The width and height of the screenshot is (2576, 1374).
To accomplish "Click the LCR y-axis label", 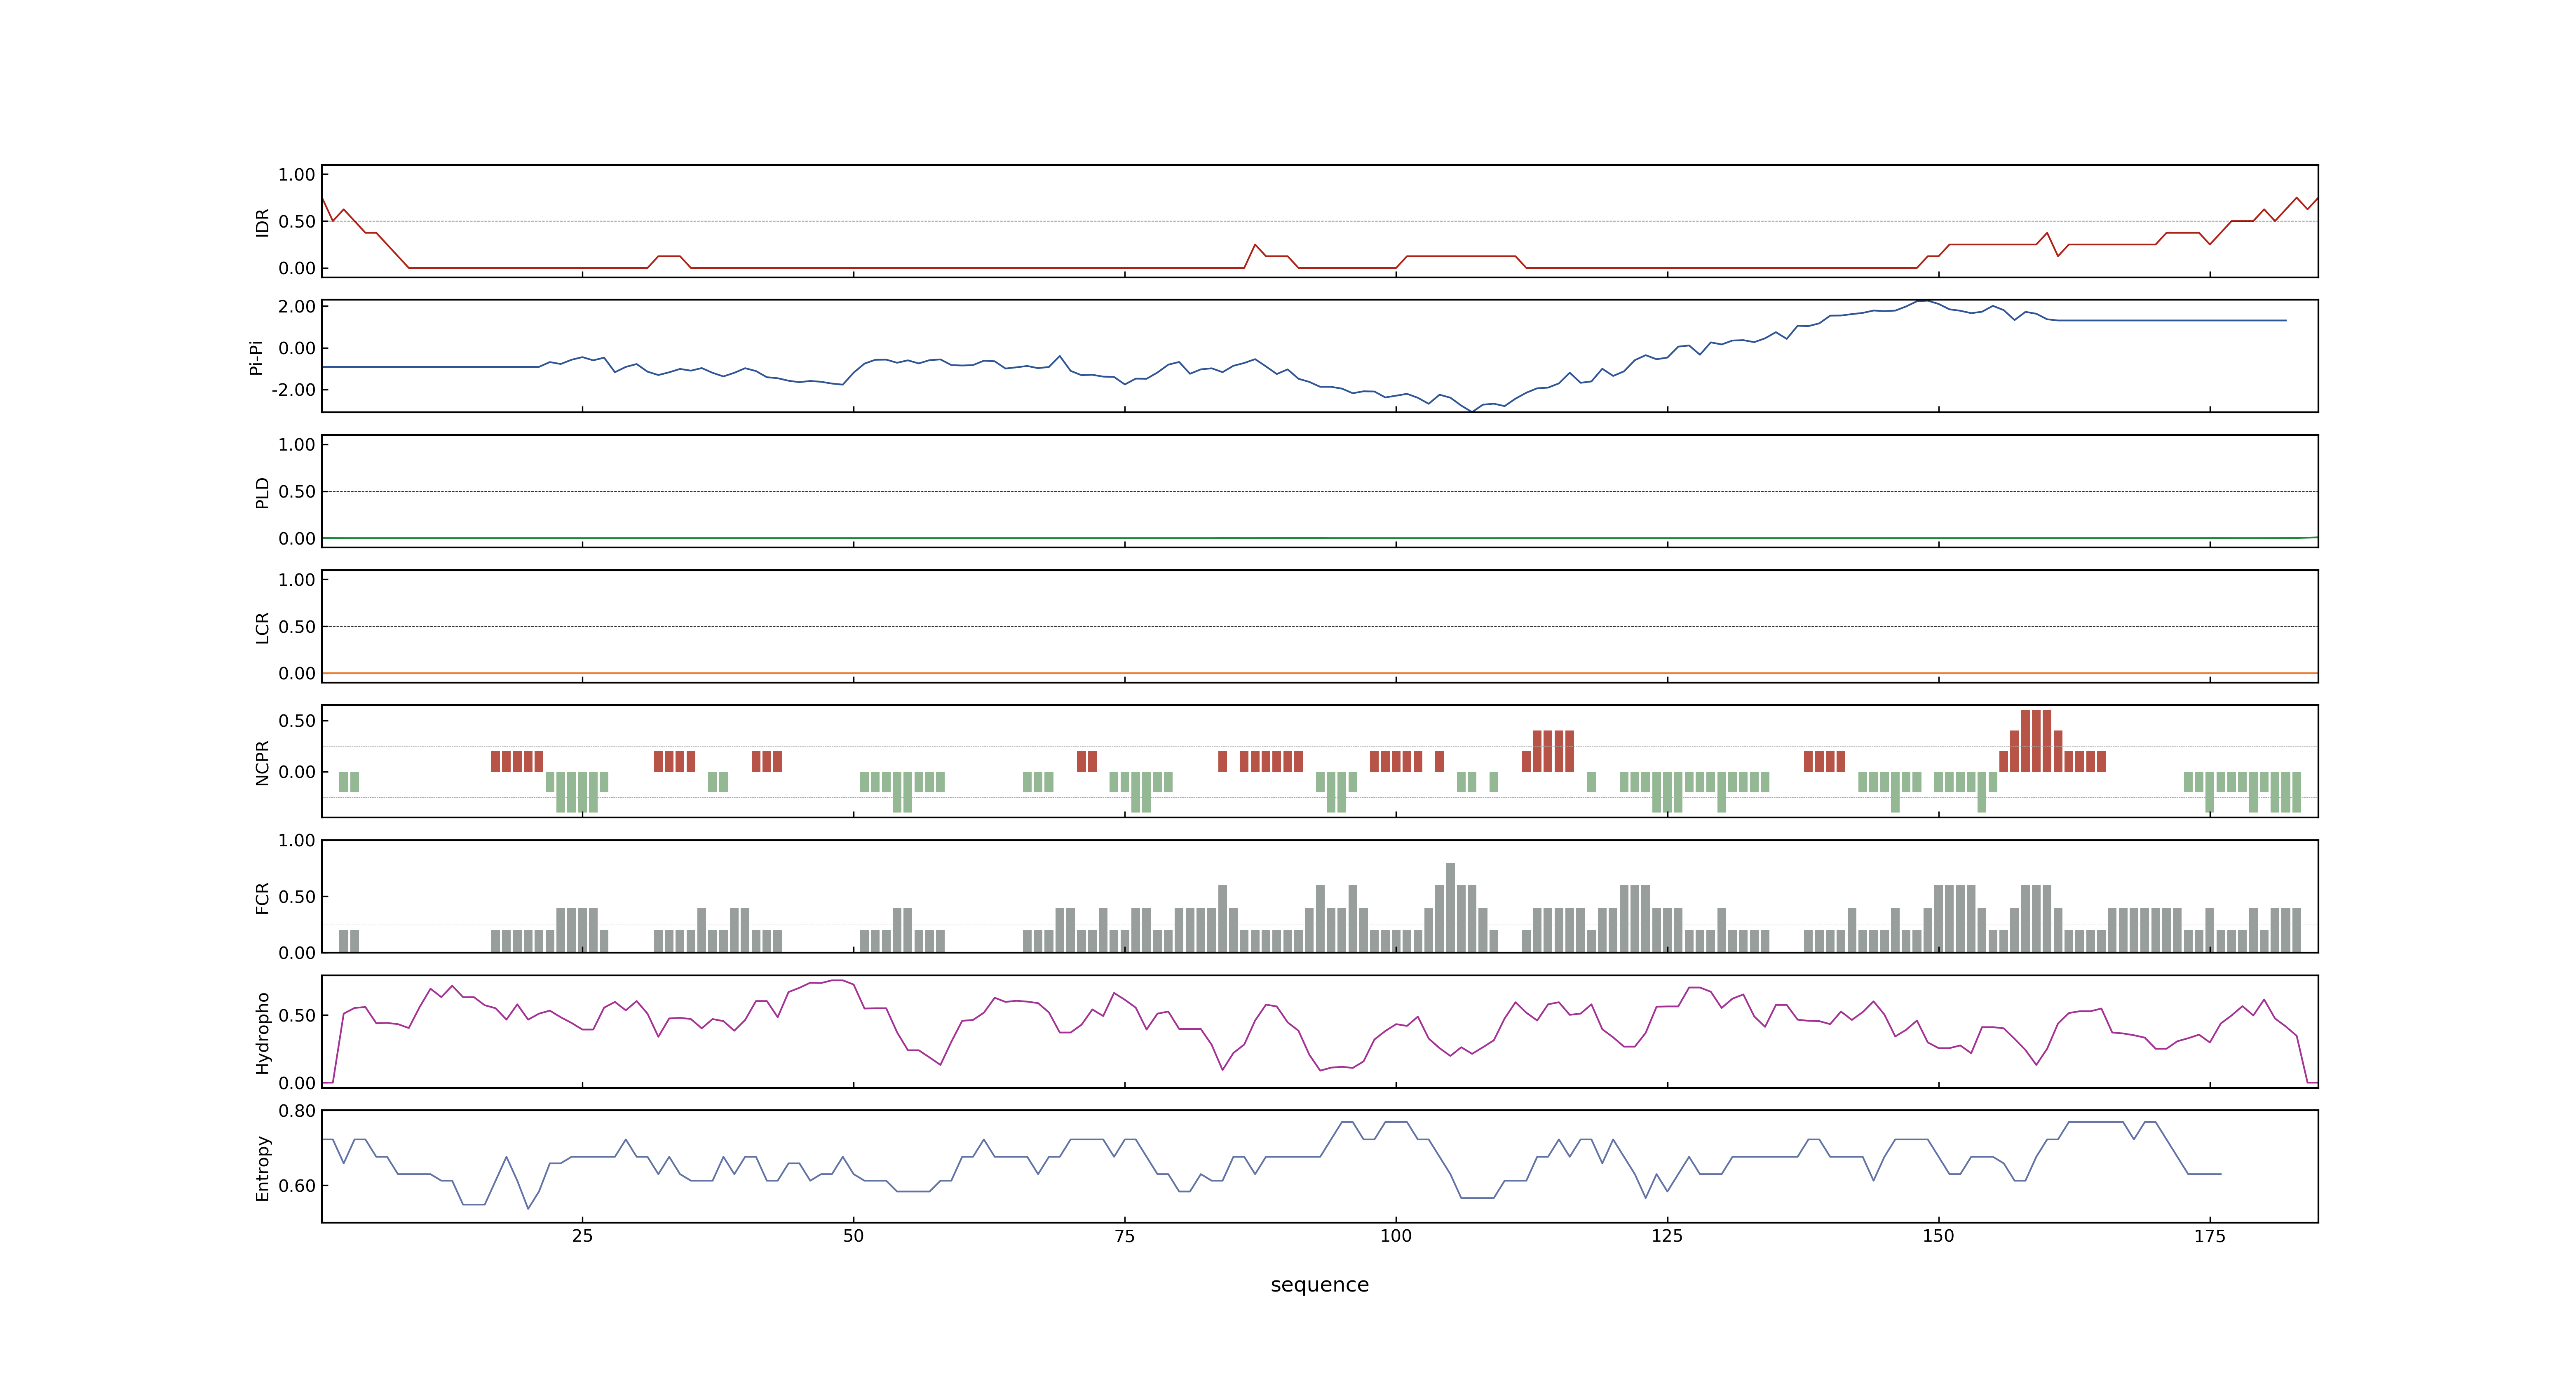I will (x=262, y=627).
